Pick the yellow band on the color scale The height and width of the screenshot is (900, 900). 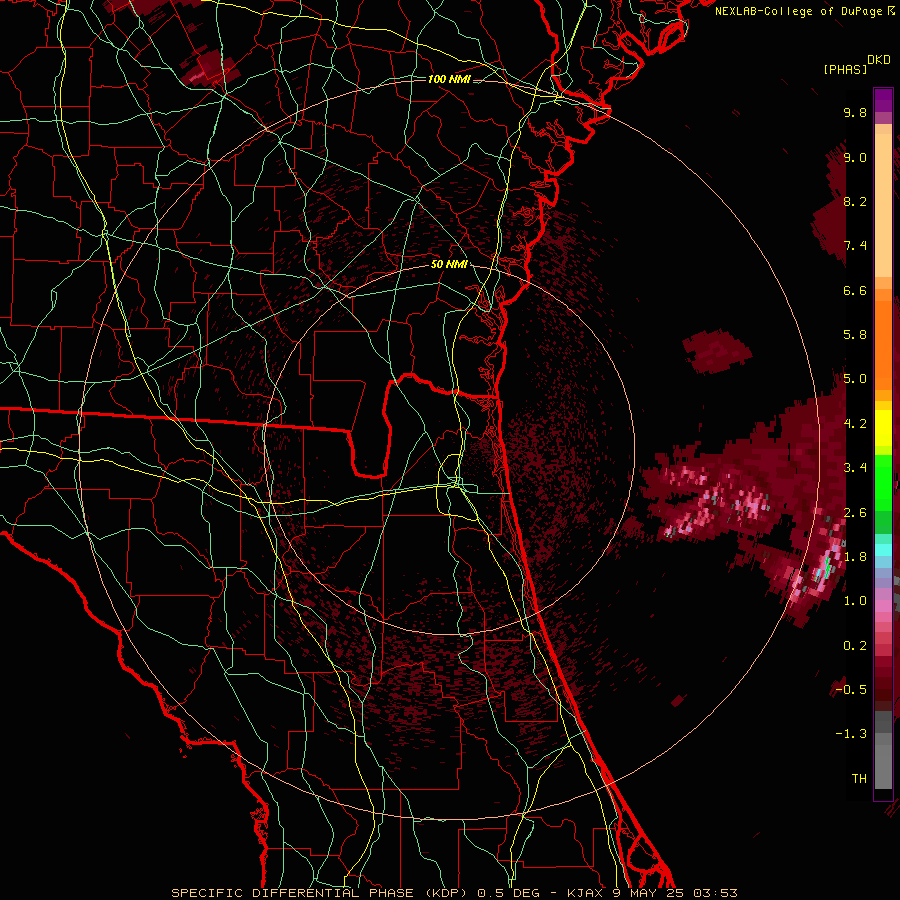[x=883, y=428]
